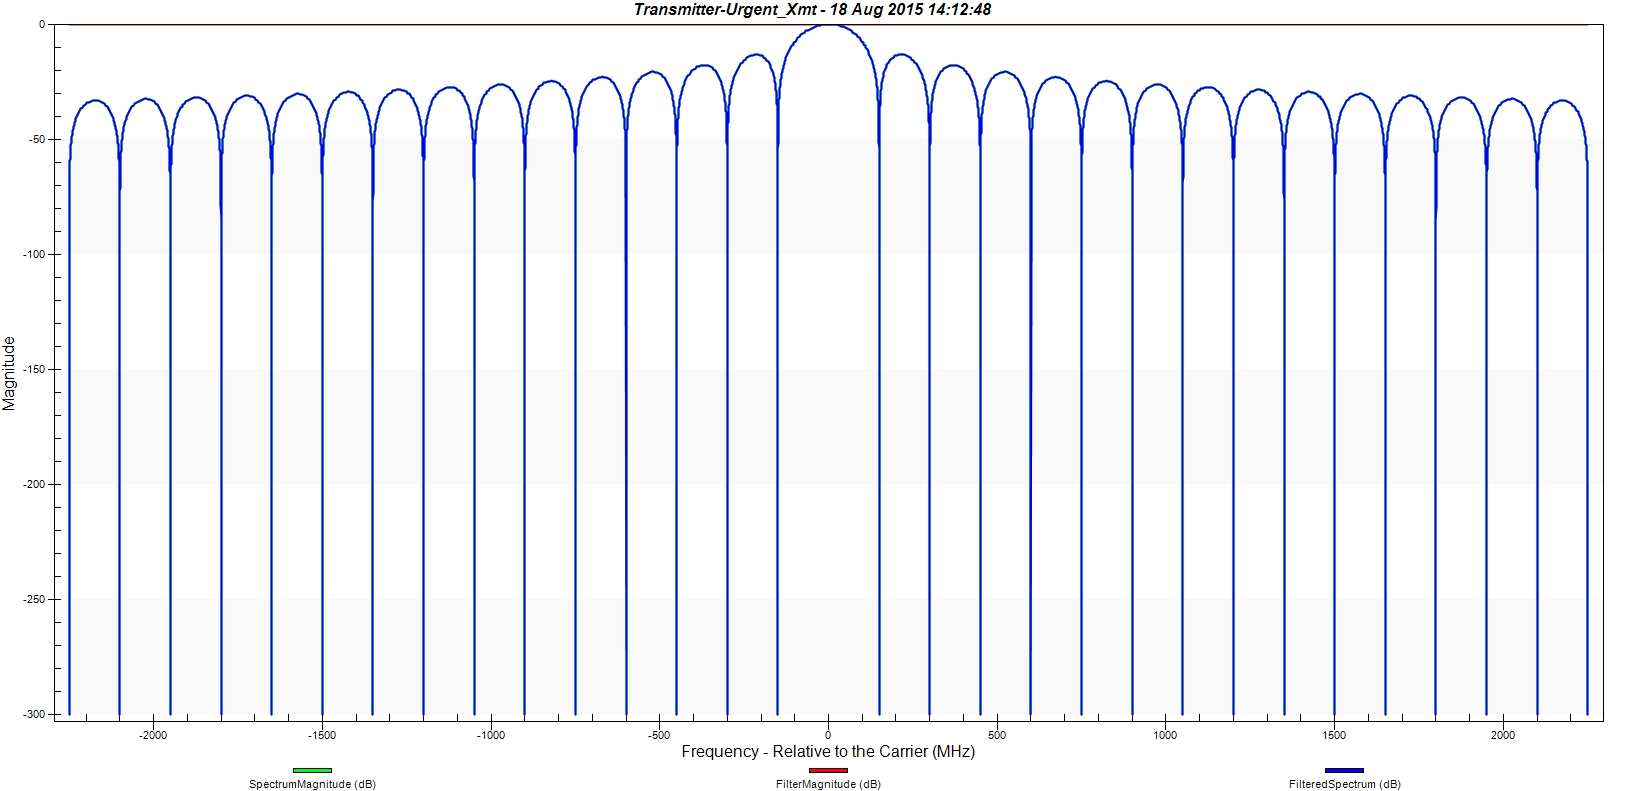Select the FilteredSpectrum (dB) legend label
The height and width of the screenshot is (791, 1625).
pyautogui.click(x=1344, y=784)
